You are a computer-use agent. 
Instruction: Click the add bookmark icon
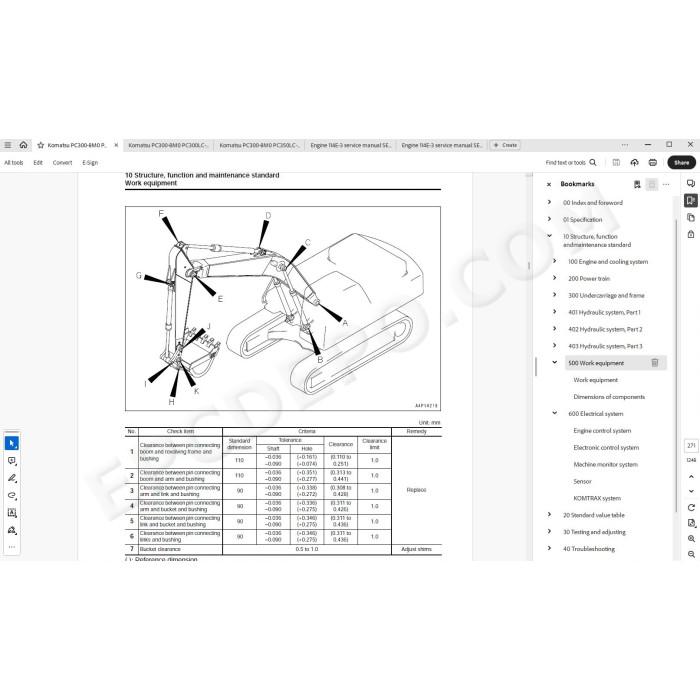pyautogui.click(x=637, y=184)
